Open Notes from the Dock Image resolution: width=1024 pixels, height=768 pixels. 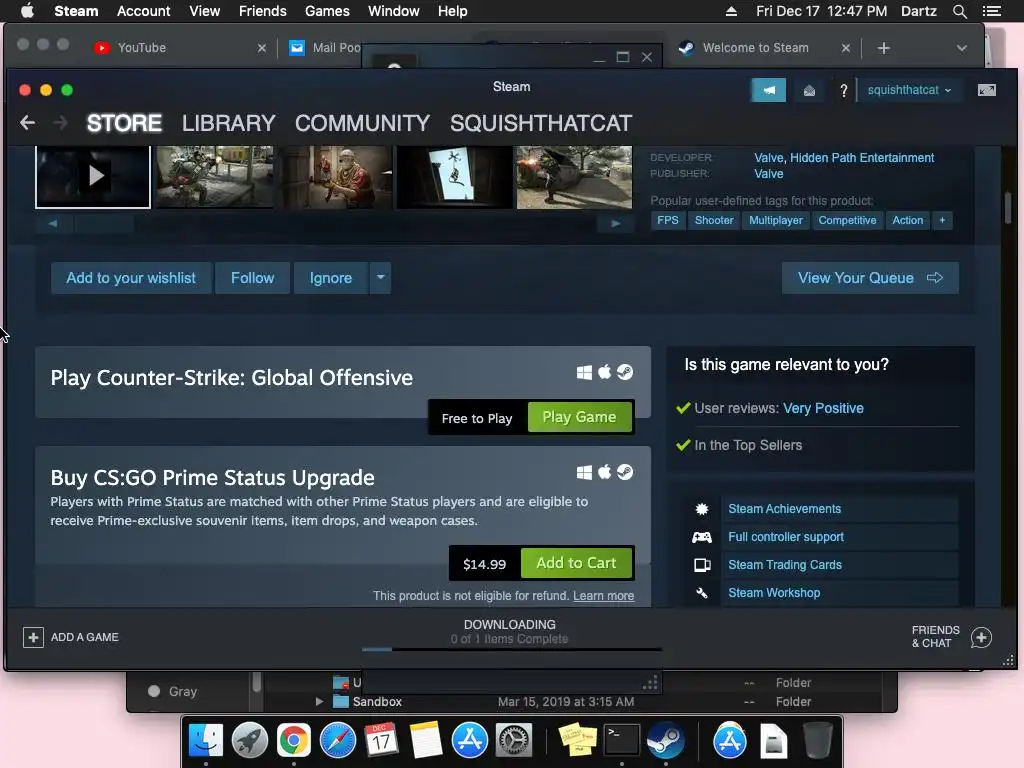click(x=426, y=741)
